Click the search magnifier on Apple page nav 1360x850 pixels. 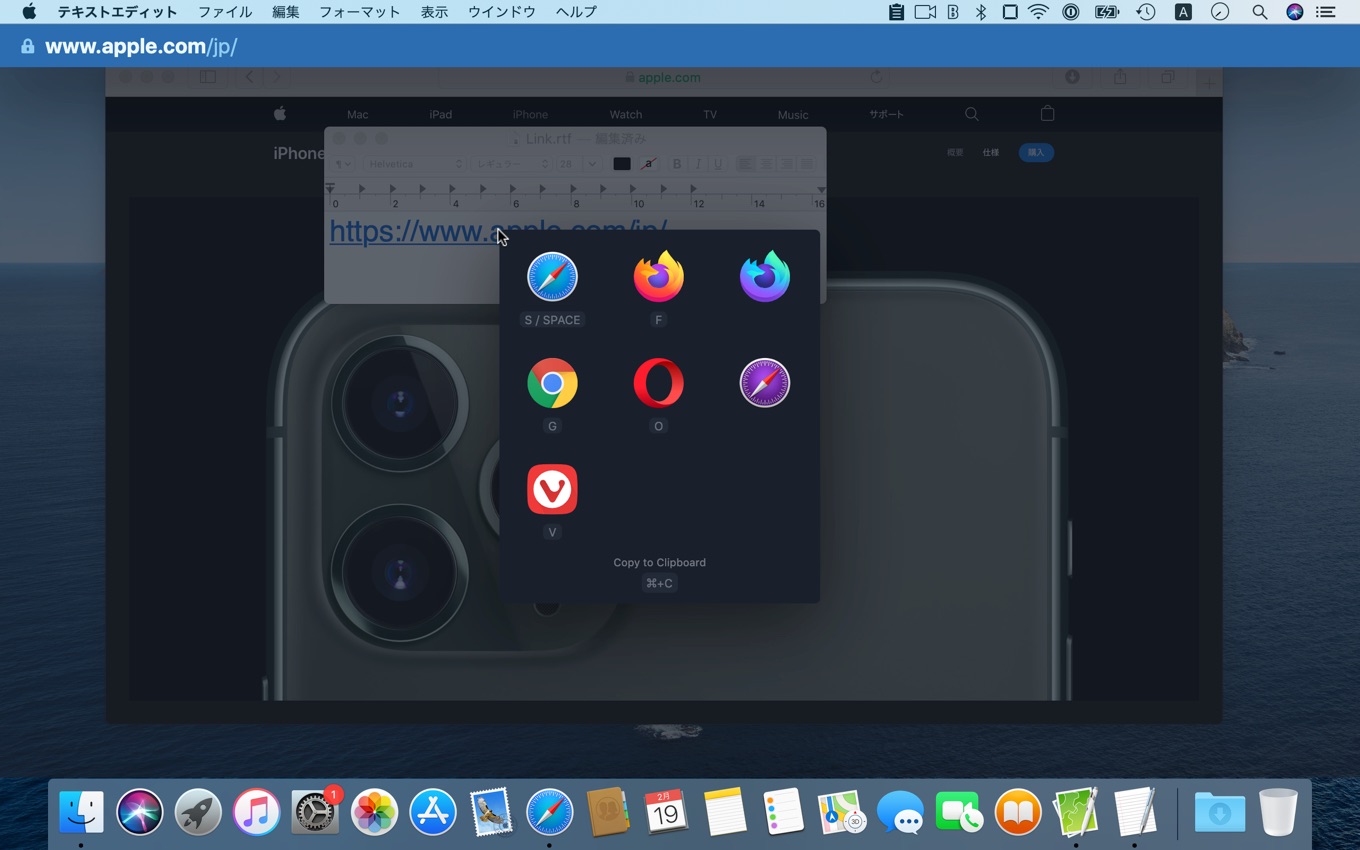click(x=972, y=114)
